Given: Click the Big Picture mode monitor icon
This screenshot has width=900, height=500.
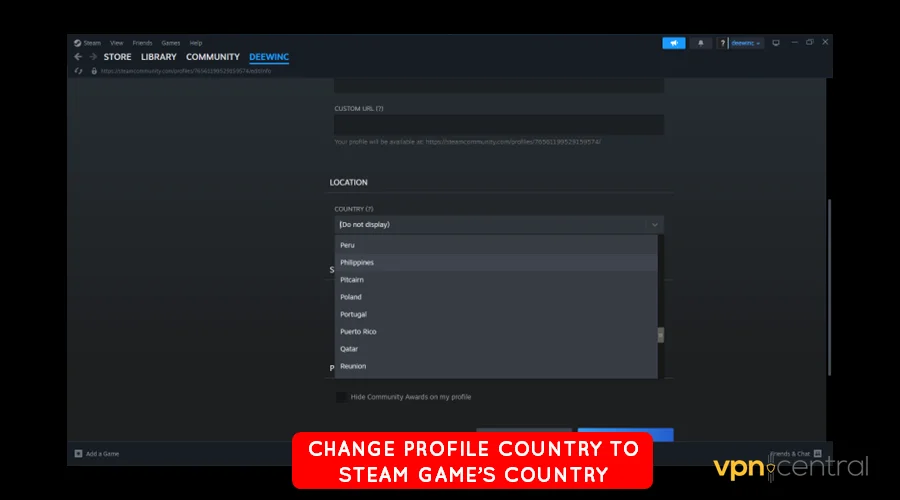Looking at the screenshot, I should [776, 43].
